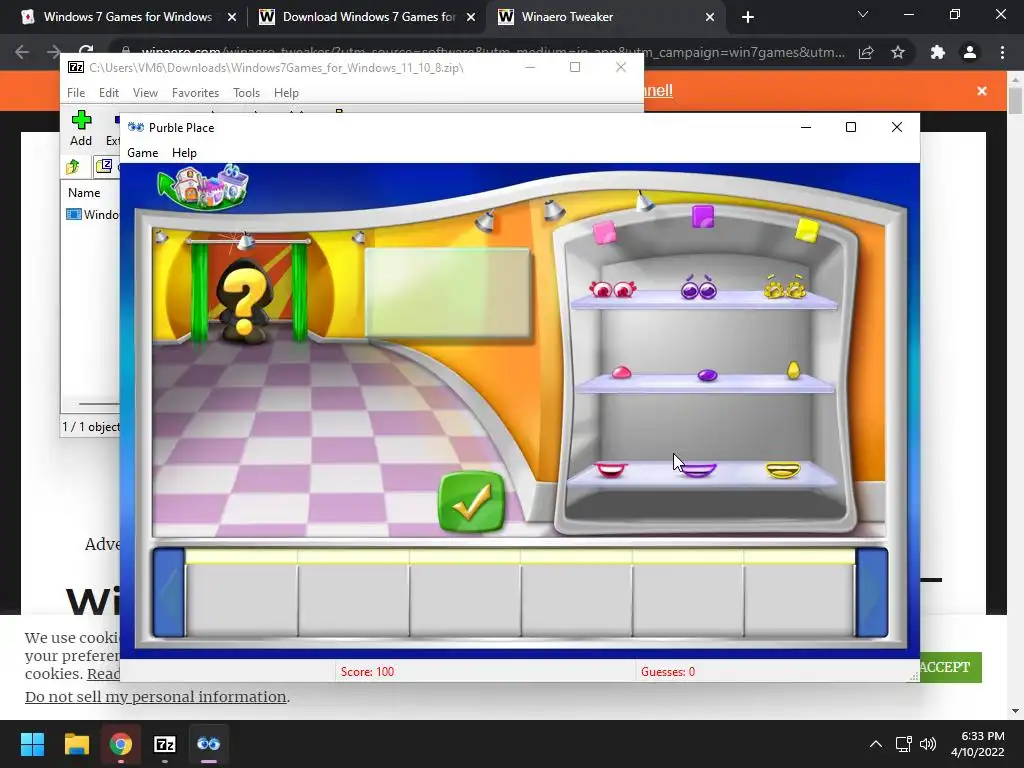Bookmark this page with the star icon

(x=898, y=52)
